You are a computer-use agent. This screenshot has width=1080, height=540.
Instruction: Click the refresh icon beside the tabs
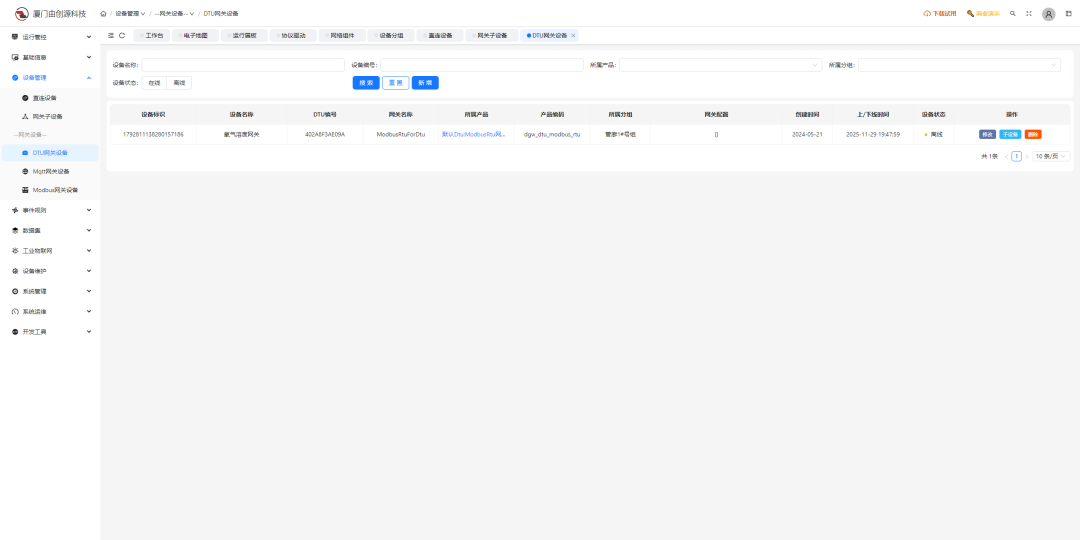click(x=122, y=35)
